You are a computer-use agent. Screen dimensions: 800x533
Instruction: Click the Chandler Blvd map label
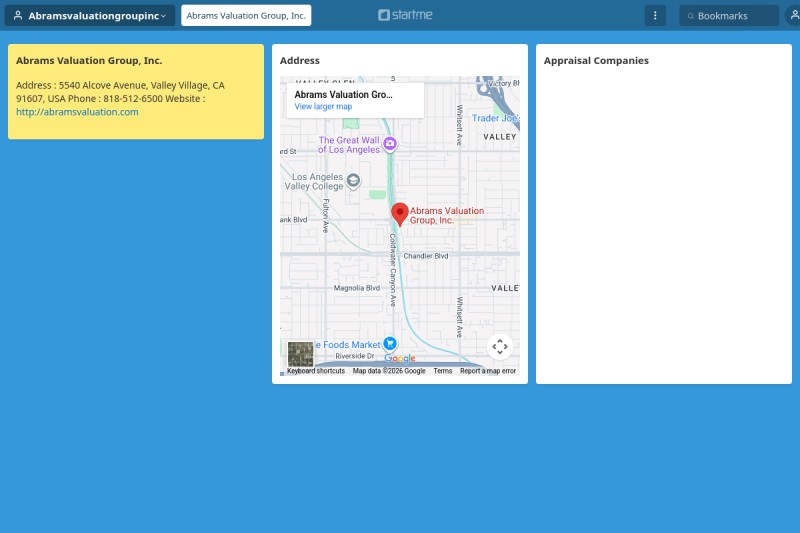[x=426, y=256]
